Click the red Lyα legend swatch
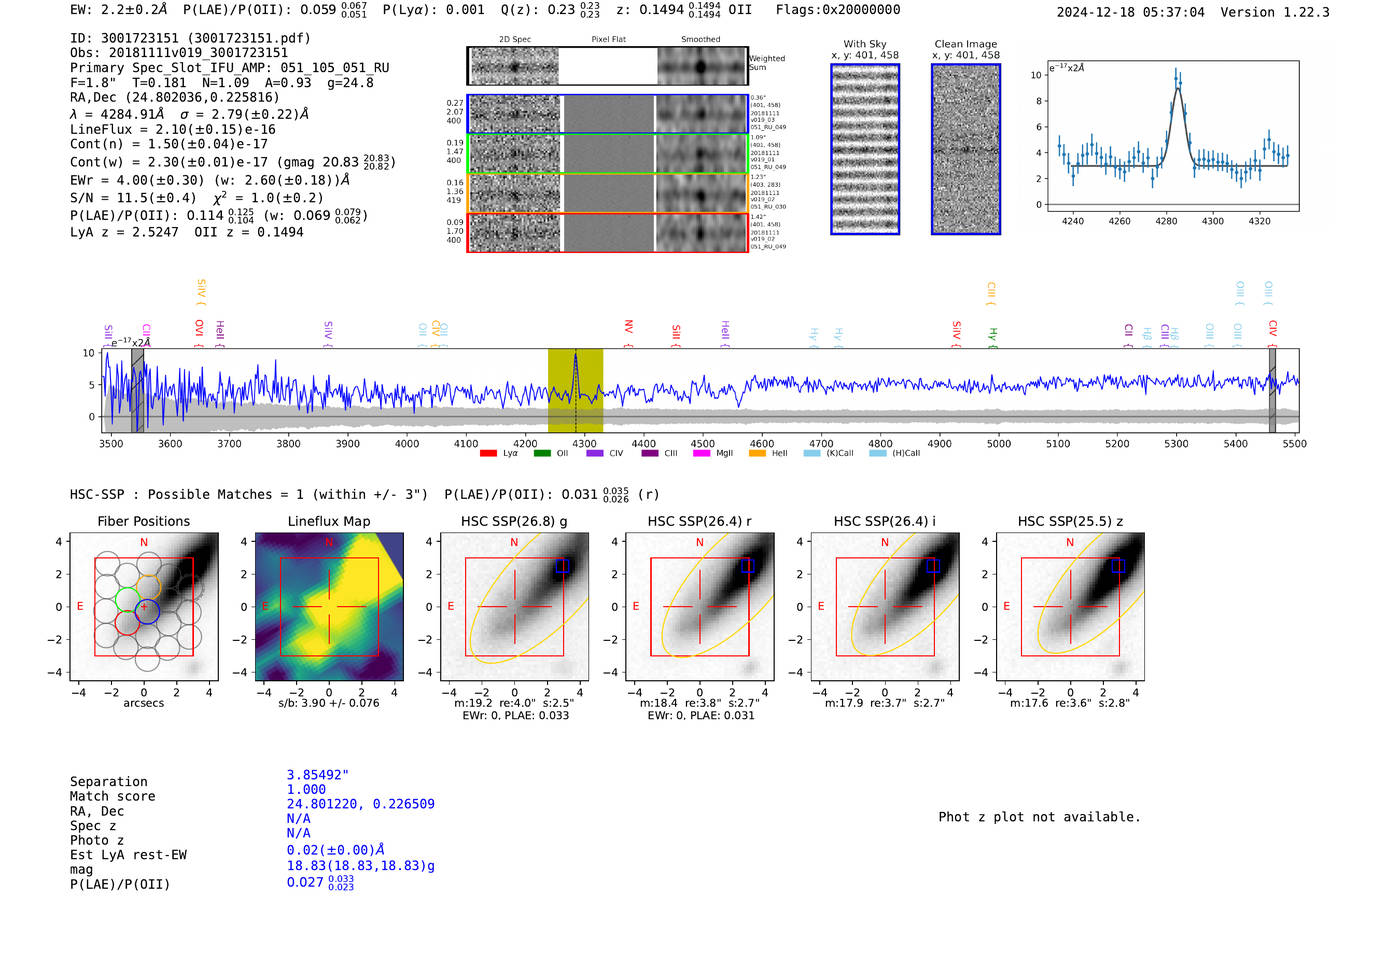This screenshot has width=1400, height=953. click(488, 453)
